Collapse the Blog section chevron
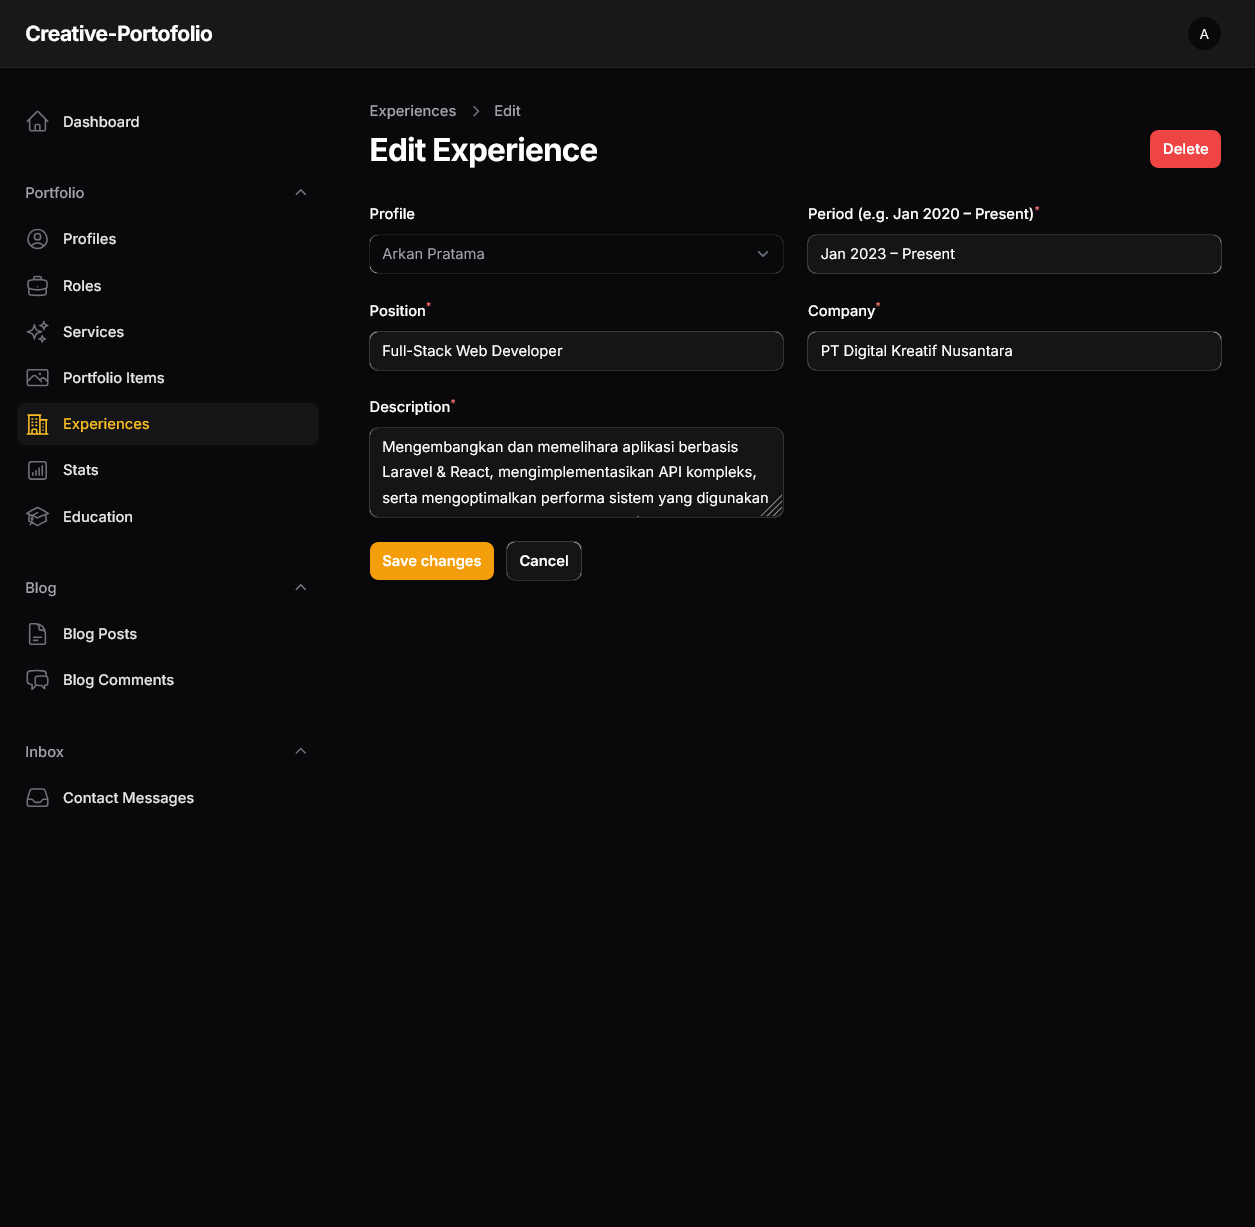Viewport: 1255px width, 1227px height. pyautogui.click(x=301, y=587)
